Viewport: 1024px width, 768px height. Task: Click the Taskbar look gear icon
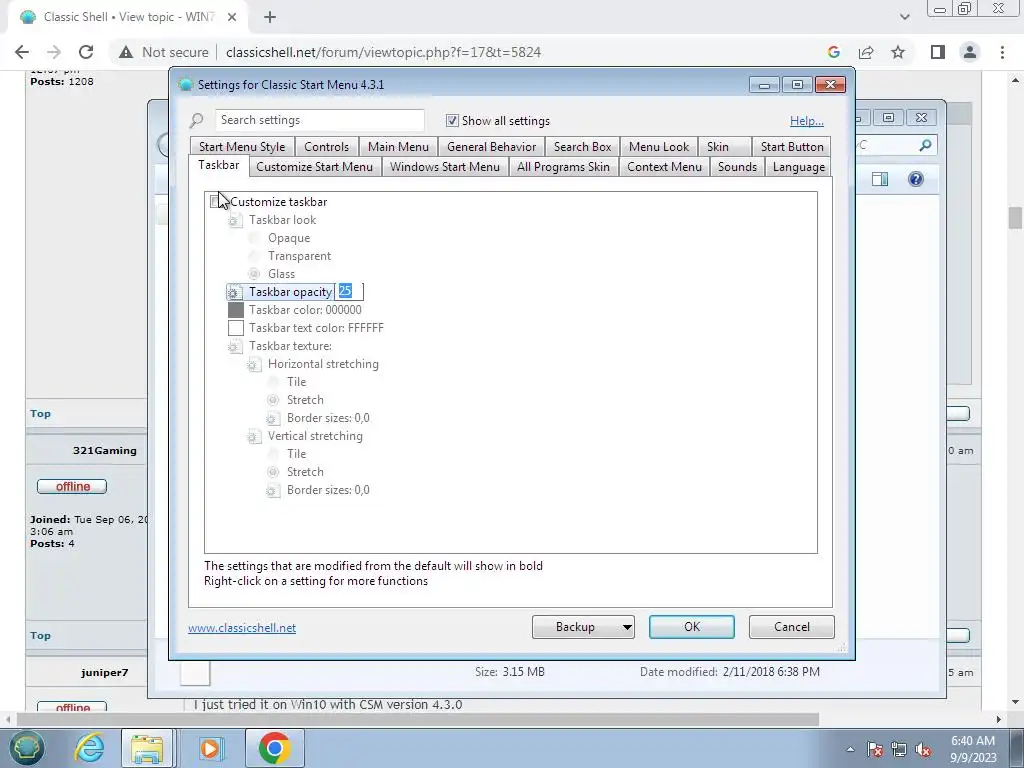235,221
